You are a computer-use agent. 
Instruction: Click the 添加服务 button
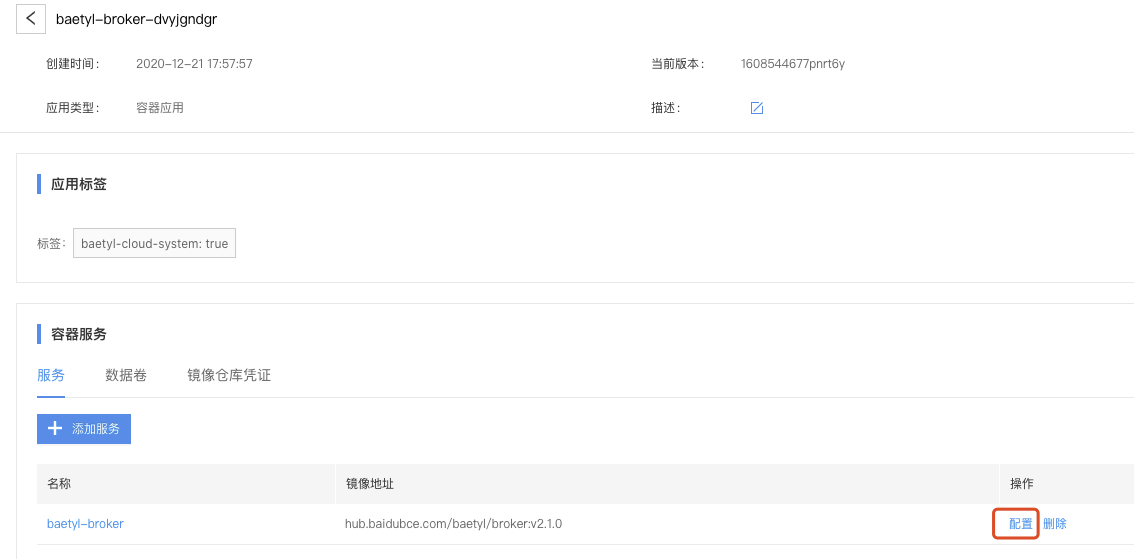(84, 429)
